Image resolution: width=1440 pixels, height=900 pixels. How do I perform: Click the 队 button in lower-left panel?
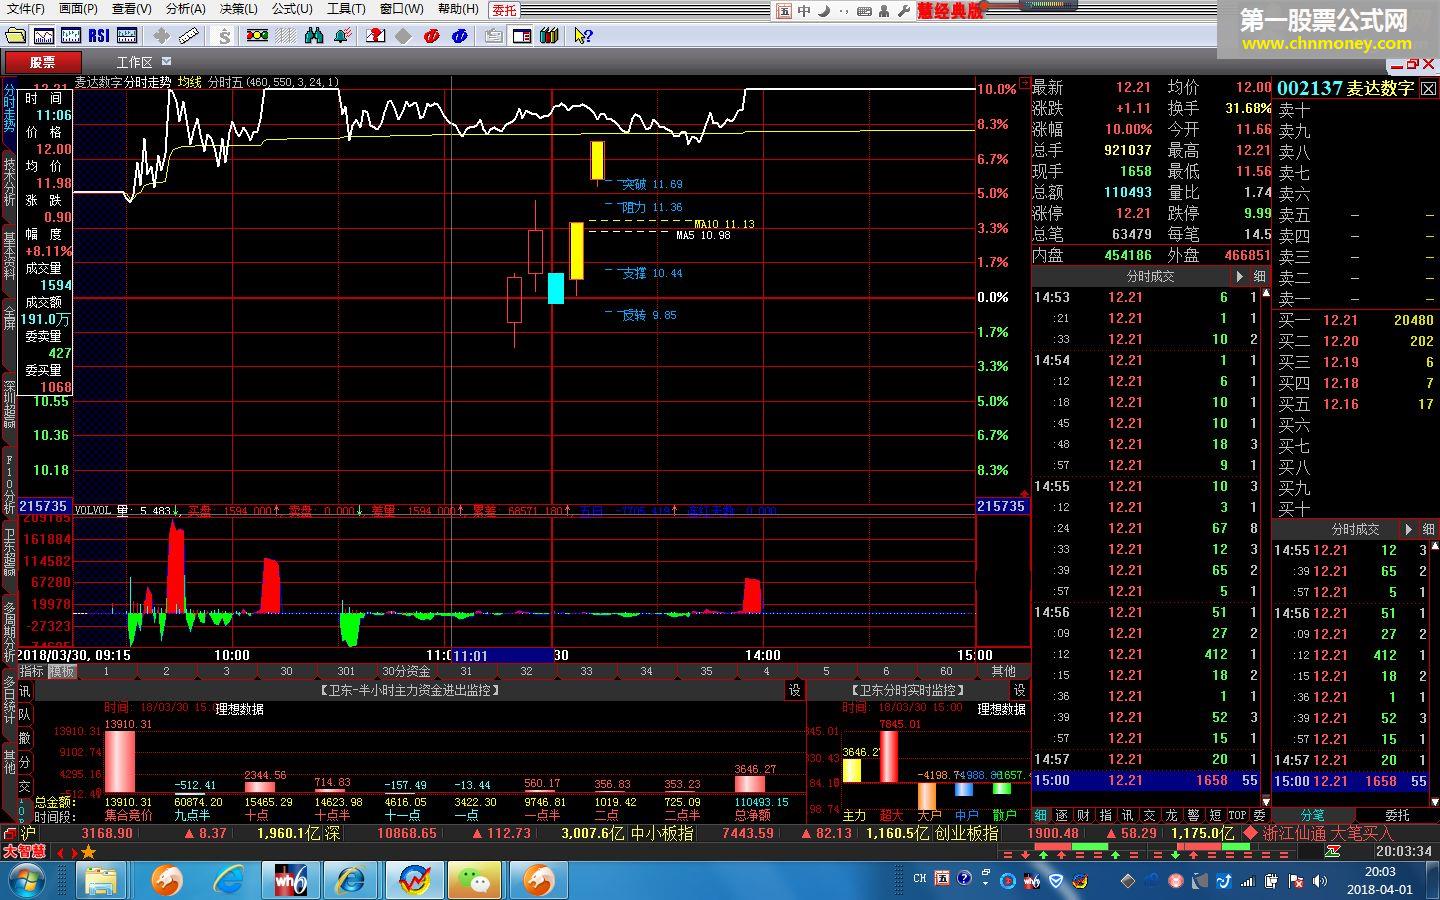(24, 715)
